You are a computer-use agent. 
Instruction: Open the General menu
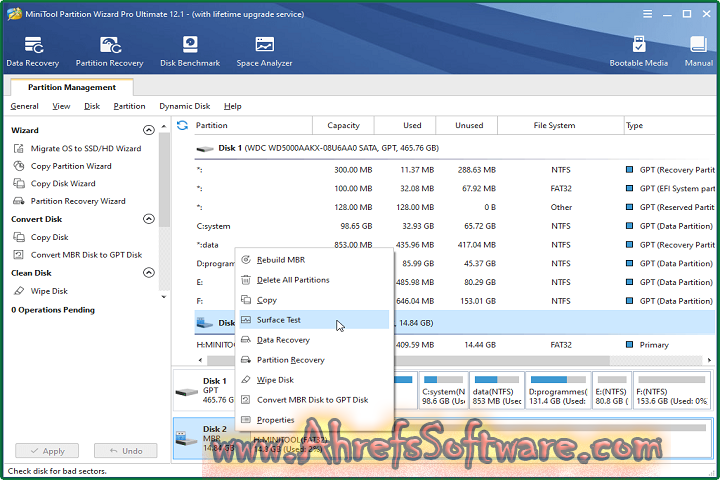(24, 106)
